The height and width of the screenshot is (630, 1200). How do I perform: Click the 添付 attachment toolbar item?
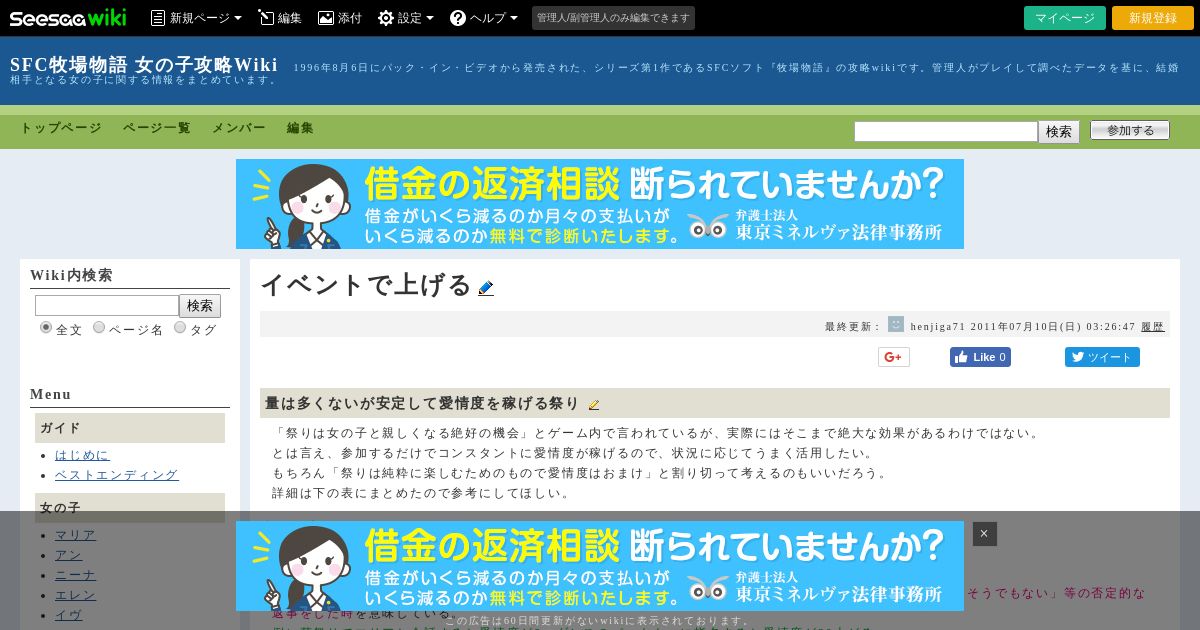(x=340, y=18)
